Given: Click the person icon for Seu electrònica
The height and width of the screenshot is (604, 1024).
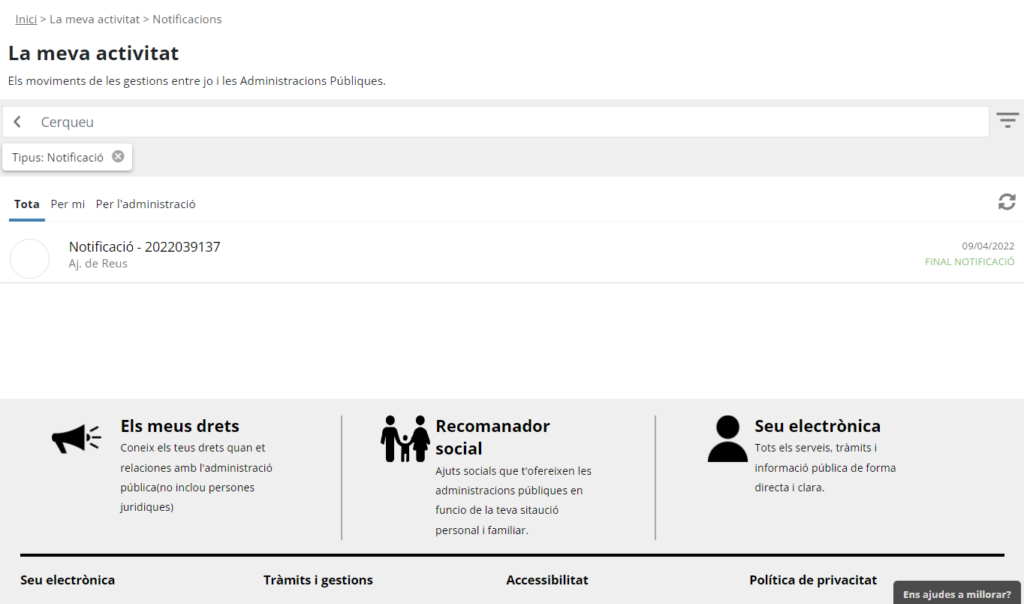Looking at the screenshot, I should [x=727, y=439].
